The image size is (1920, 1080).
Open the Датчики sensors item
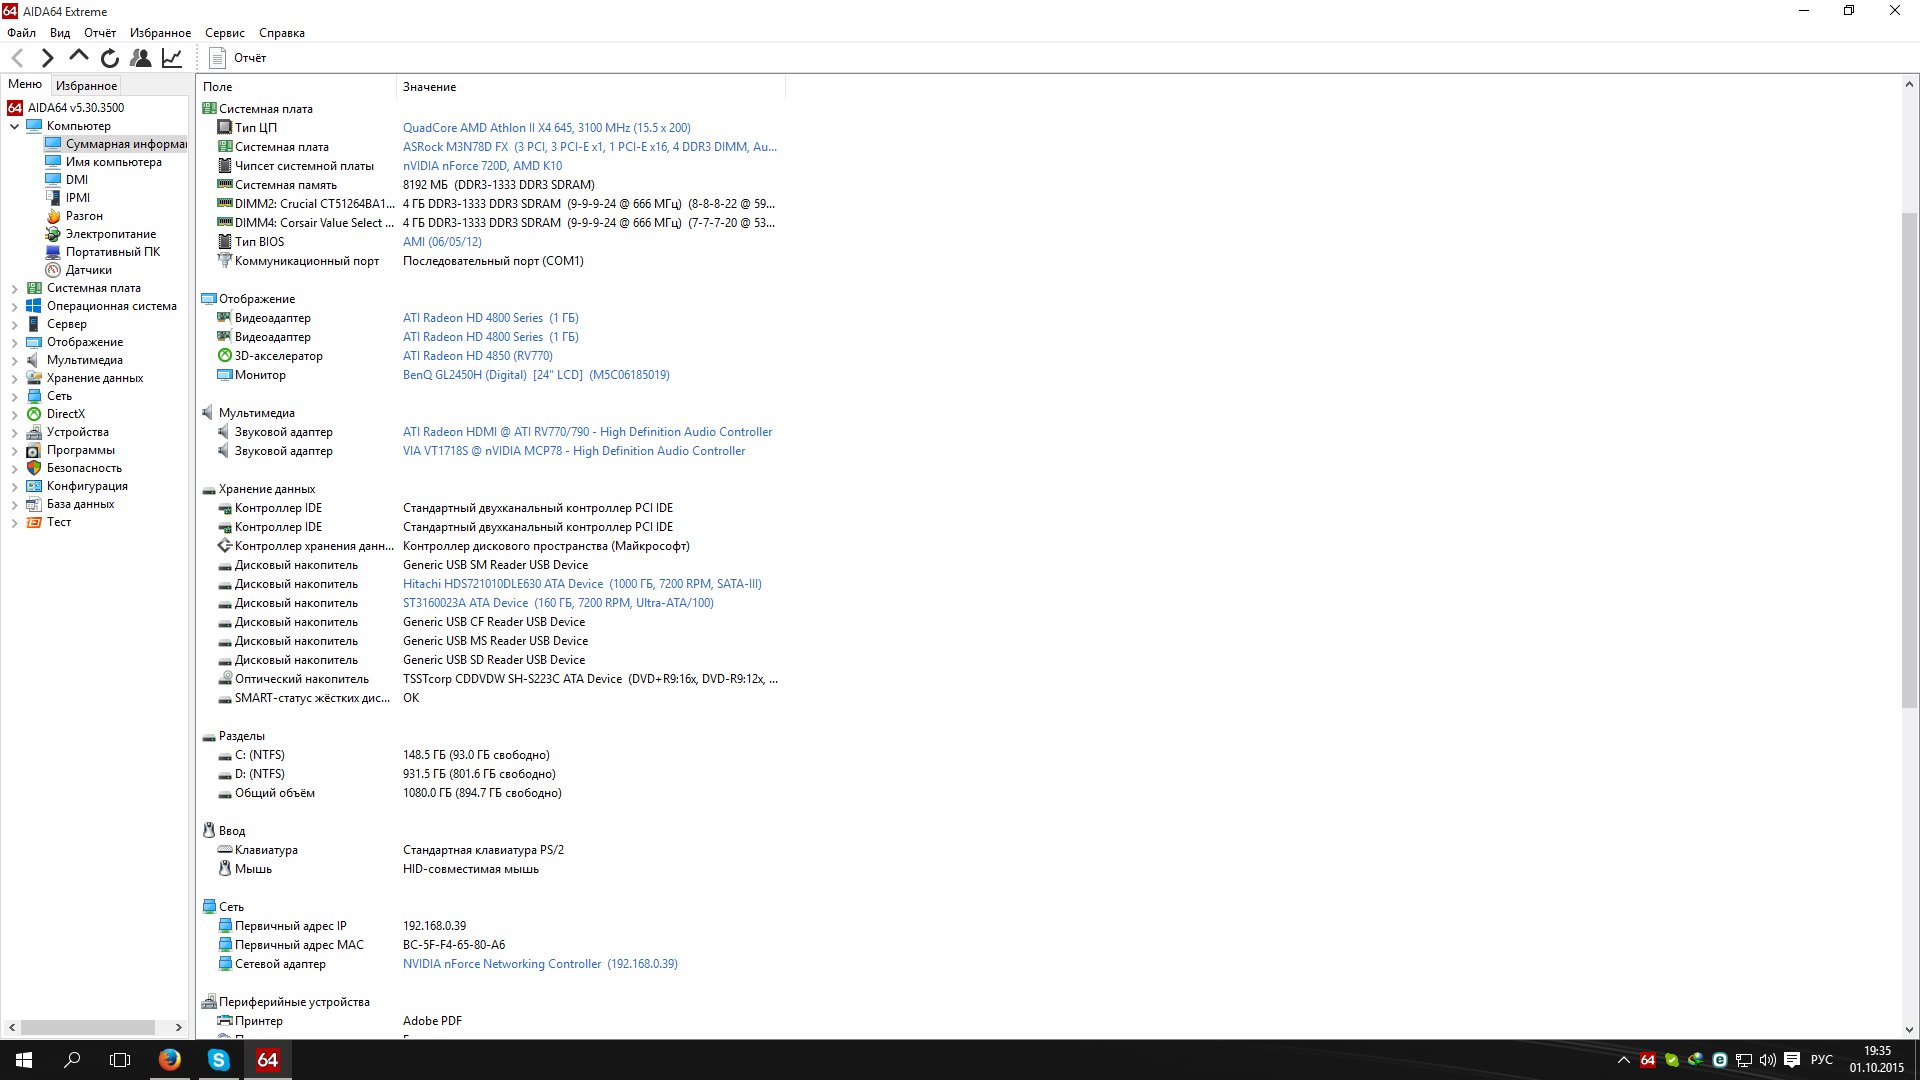pyautogui.click(x=89, y=270)
